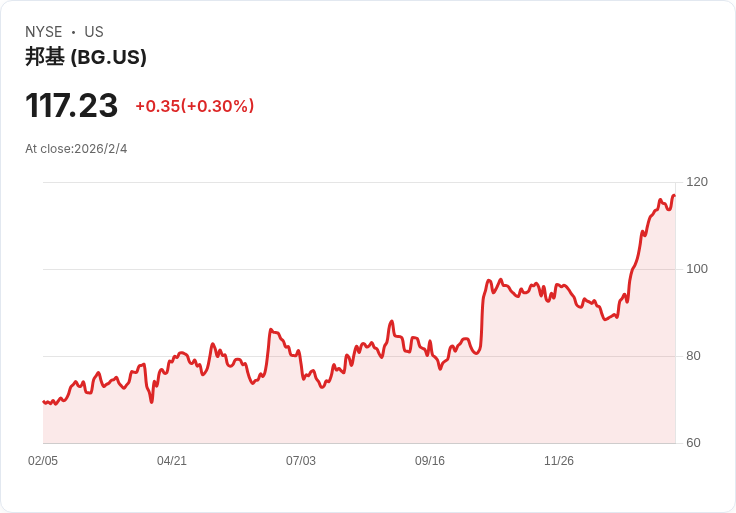The width and height of the screenshot is (736, 513).
Task: Click the 80 price axis label
Action: click(693, 356)
